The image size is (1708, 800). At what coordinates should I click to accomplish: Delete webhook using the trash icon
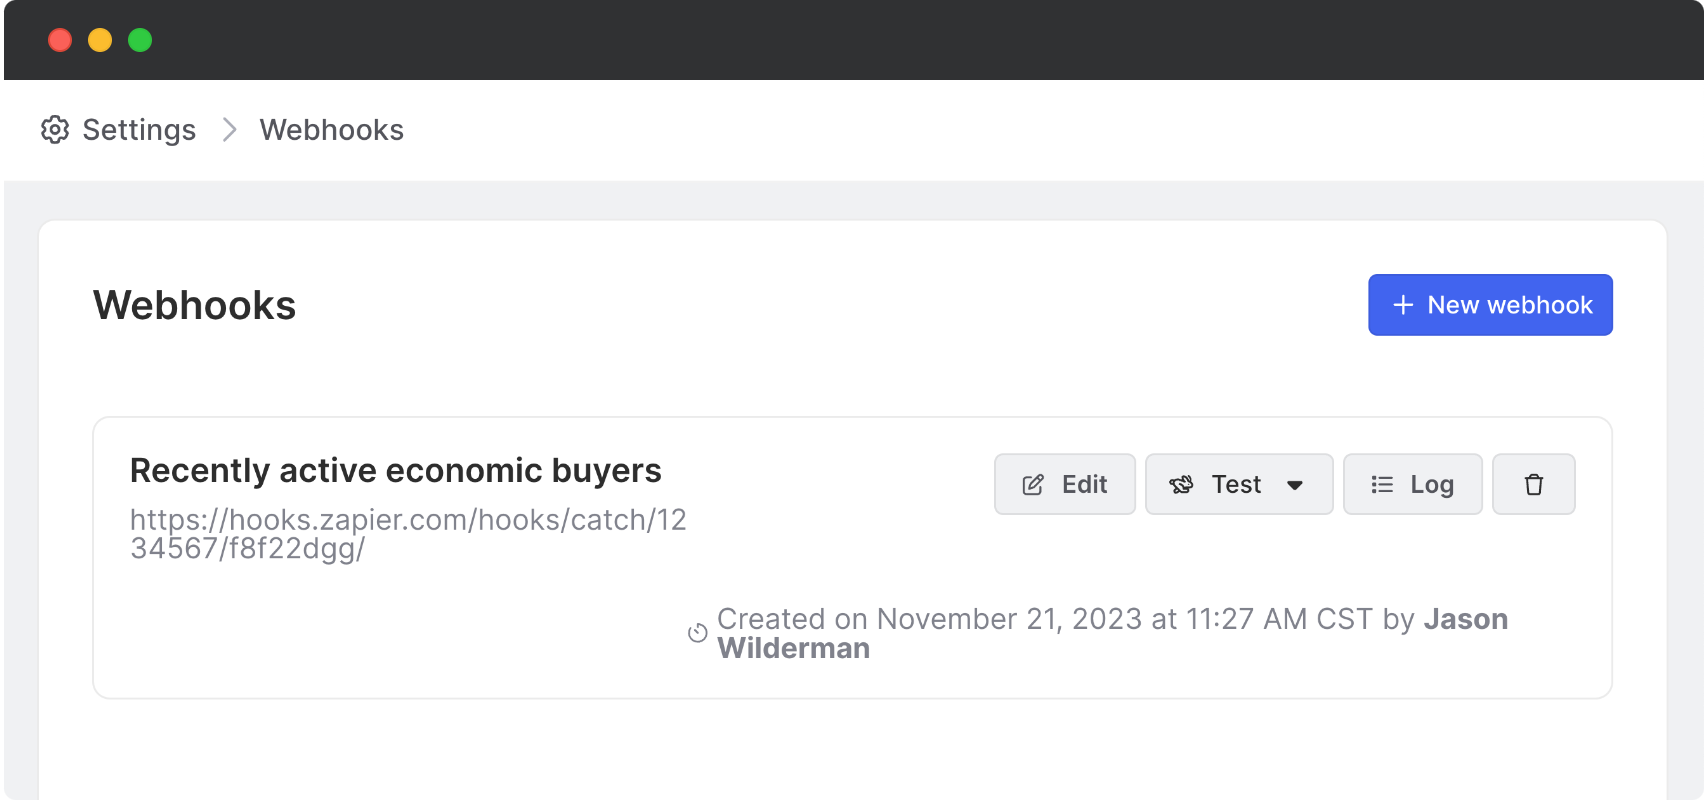pos(1533,485)
